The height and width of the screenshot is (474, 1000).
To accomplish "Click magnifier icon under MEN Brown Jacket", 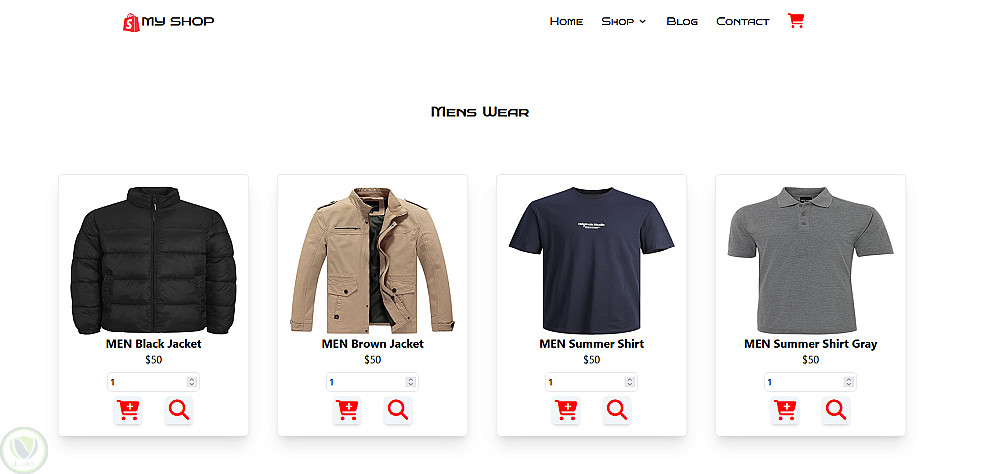I will point(398,410).
